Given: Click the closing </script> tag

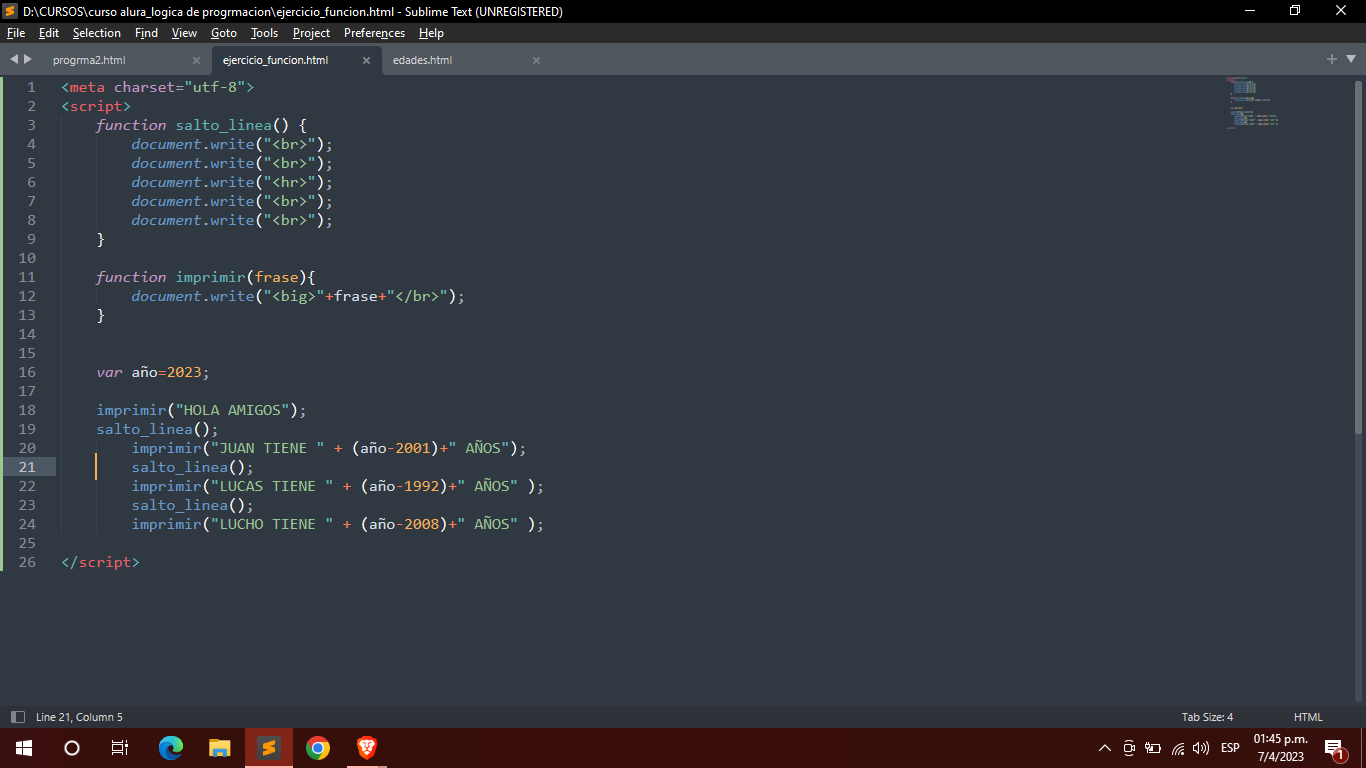Looking at the screenshot, I should coord(100,562).
